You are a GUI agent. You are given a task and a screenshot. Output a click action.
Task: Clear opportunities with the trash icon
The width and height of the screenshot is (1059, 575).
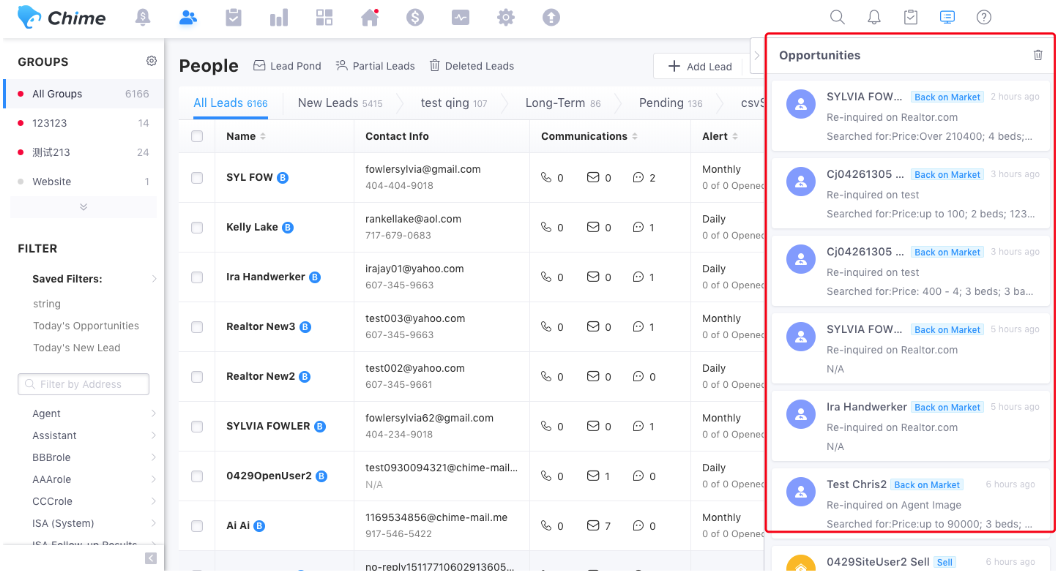click(1038, 55)
